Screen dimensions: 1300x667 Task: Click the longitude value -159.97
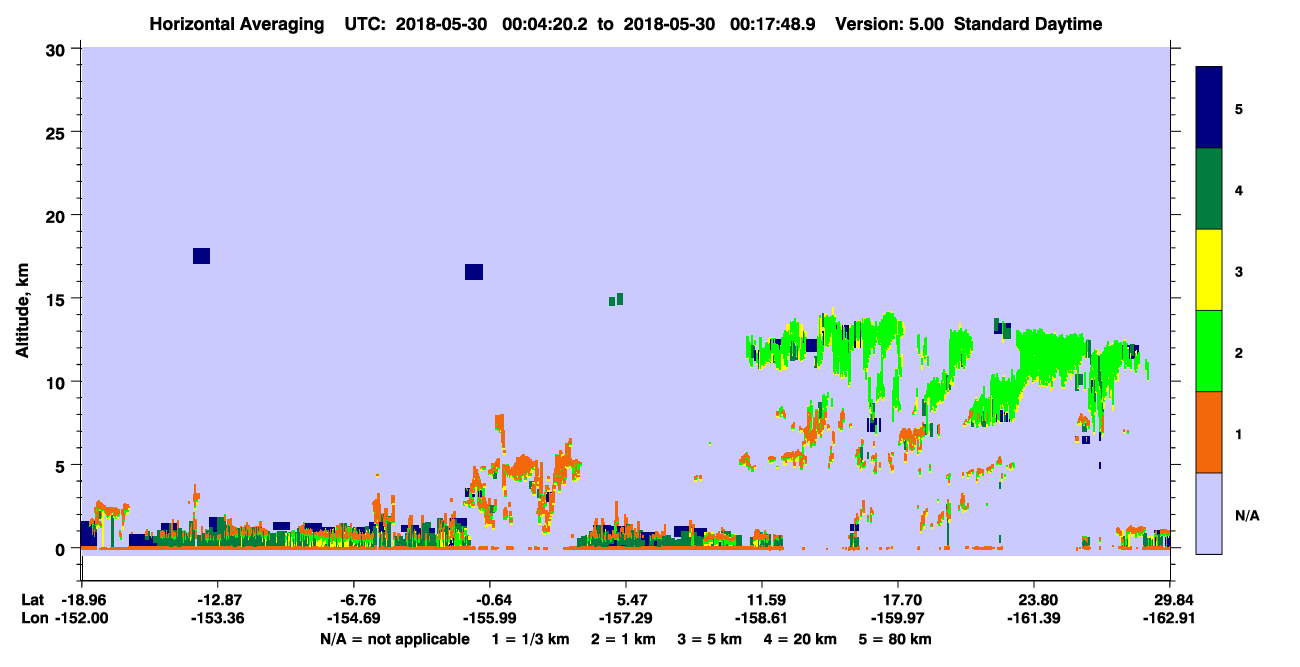click(x=898, y=618)
